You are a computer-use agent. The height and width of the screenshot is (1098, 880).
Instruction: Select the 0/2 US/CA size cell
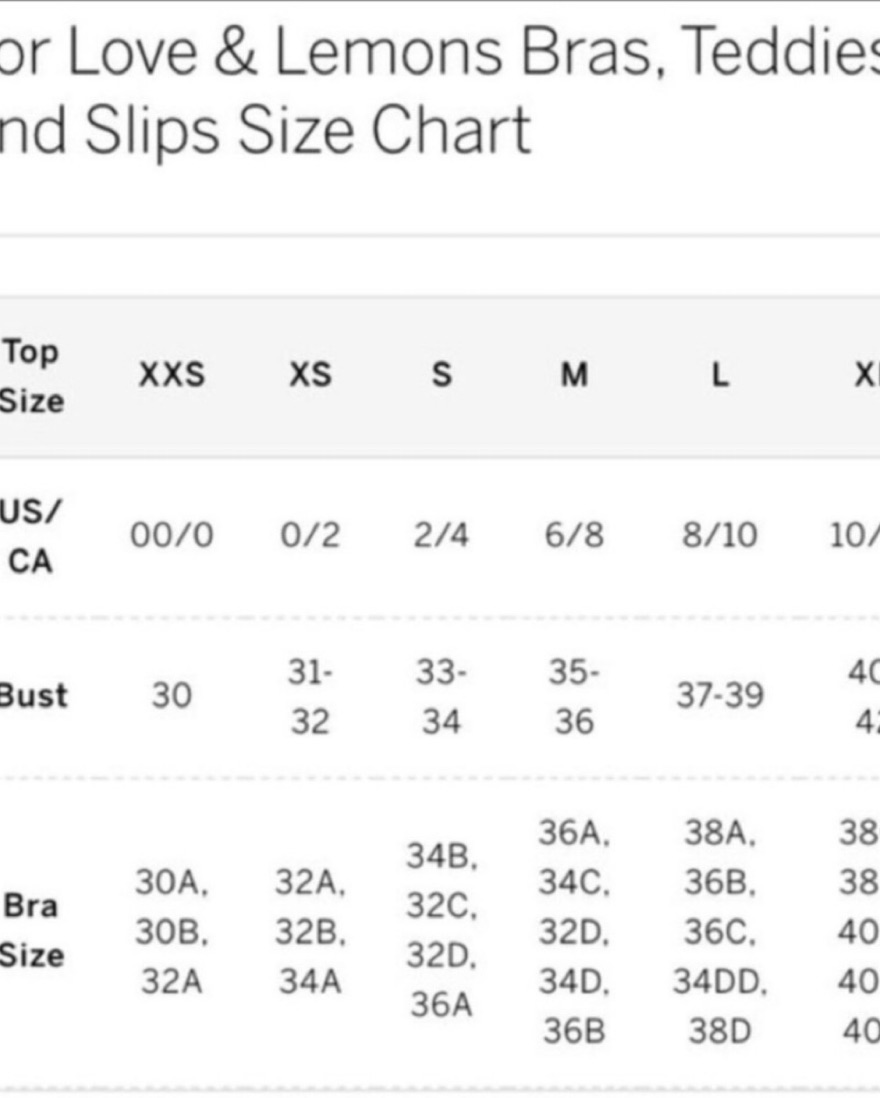click(310, 535)
